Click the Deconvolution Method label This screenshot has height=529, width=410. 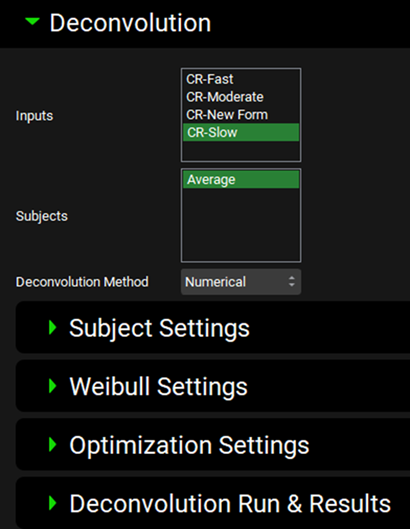(x=82, y=282)
